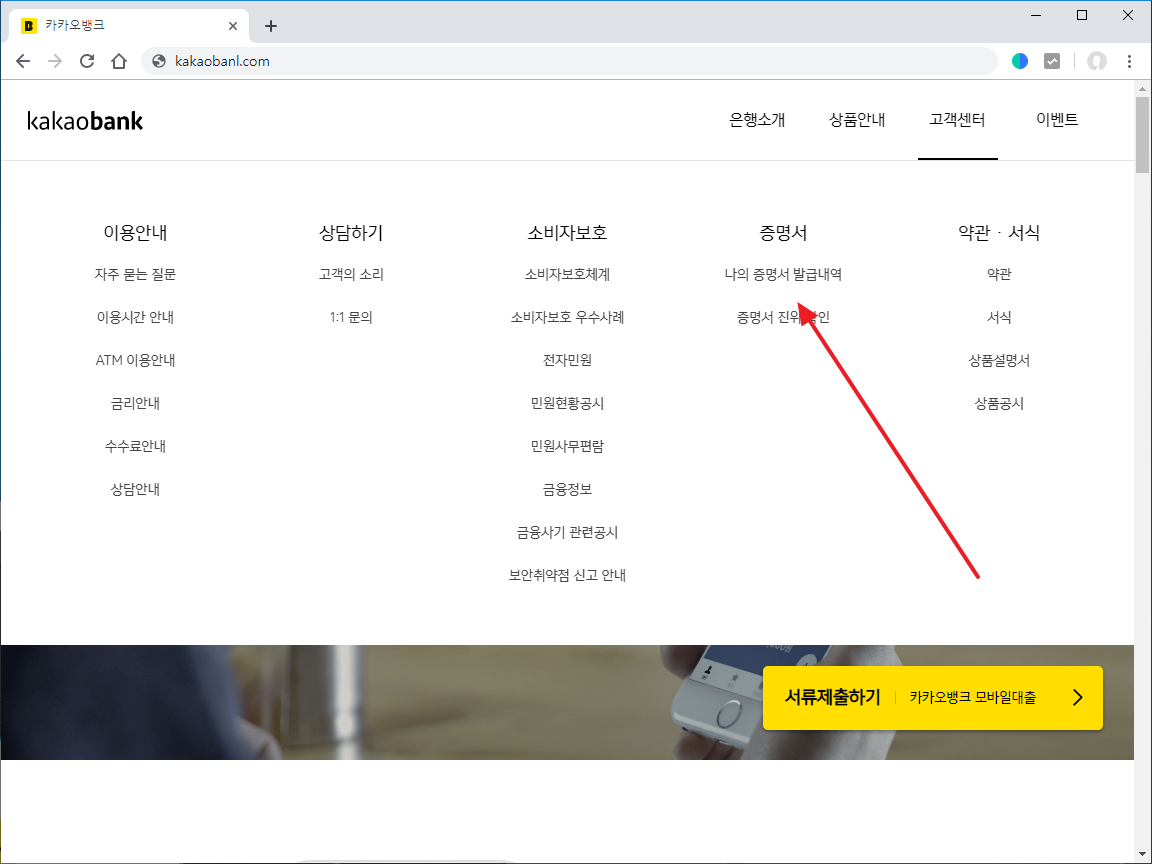The image size is (1152, 864).
Task: Click the scrollbar up arrow
Action: (x=1142, y=89)
